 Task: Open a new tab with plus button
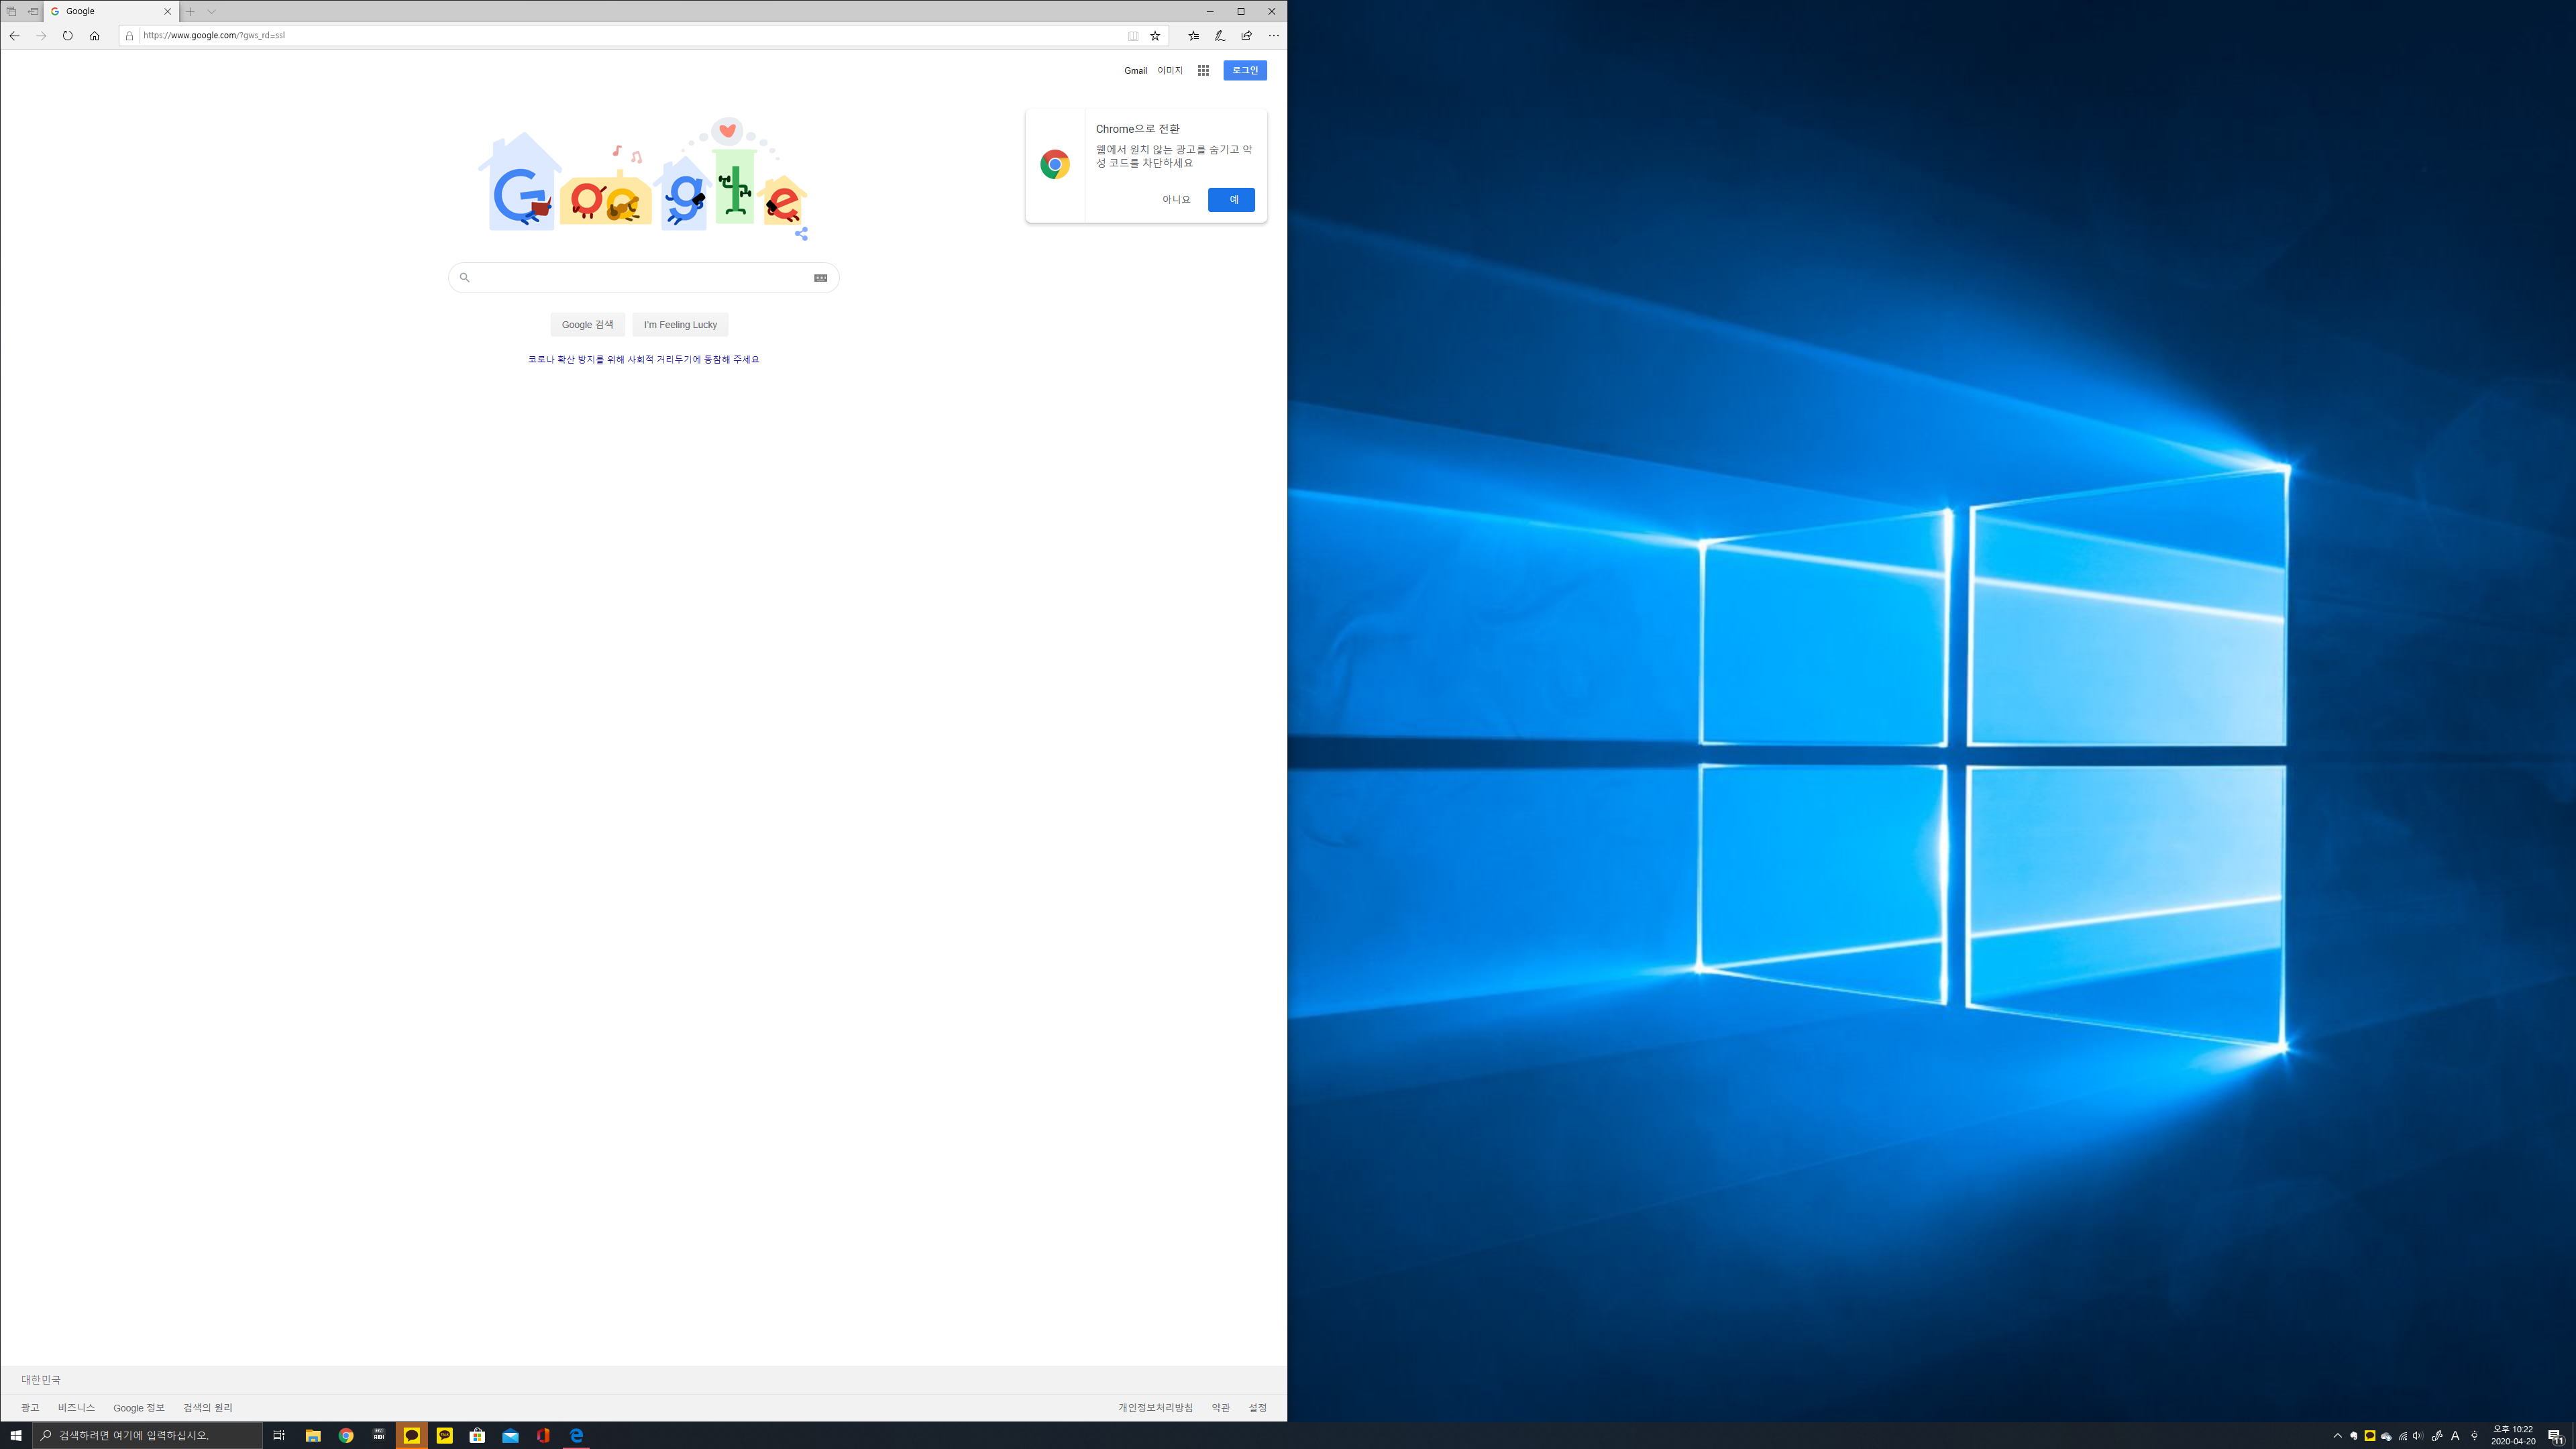pyautogui.click(x=190, y=12)
